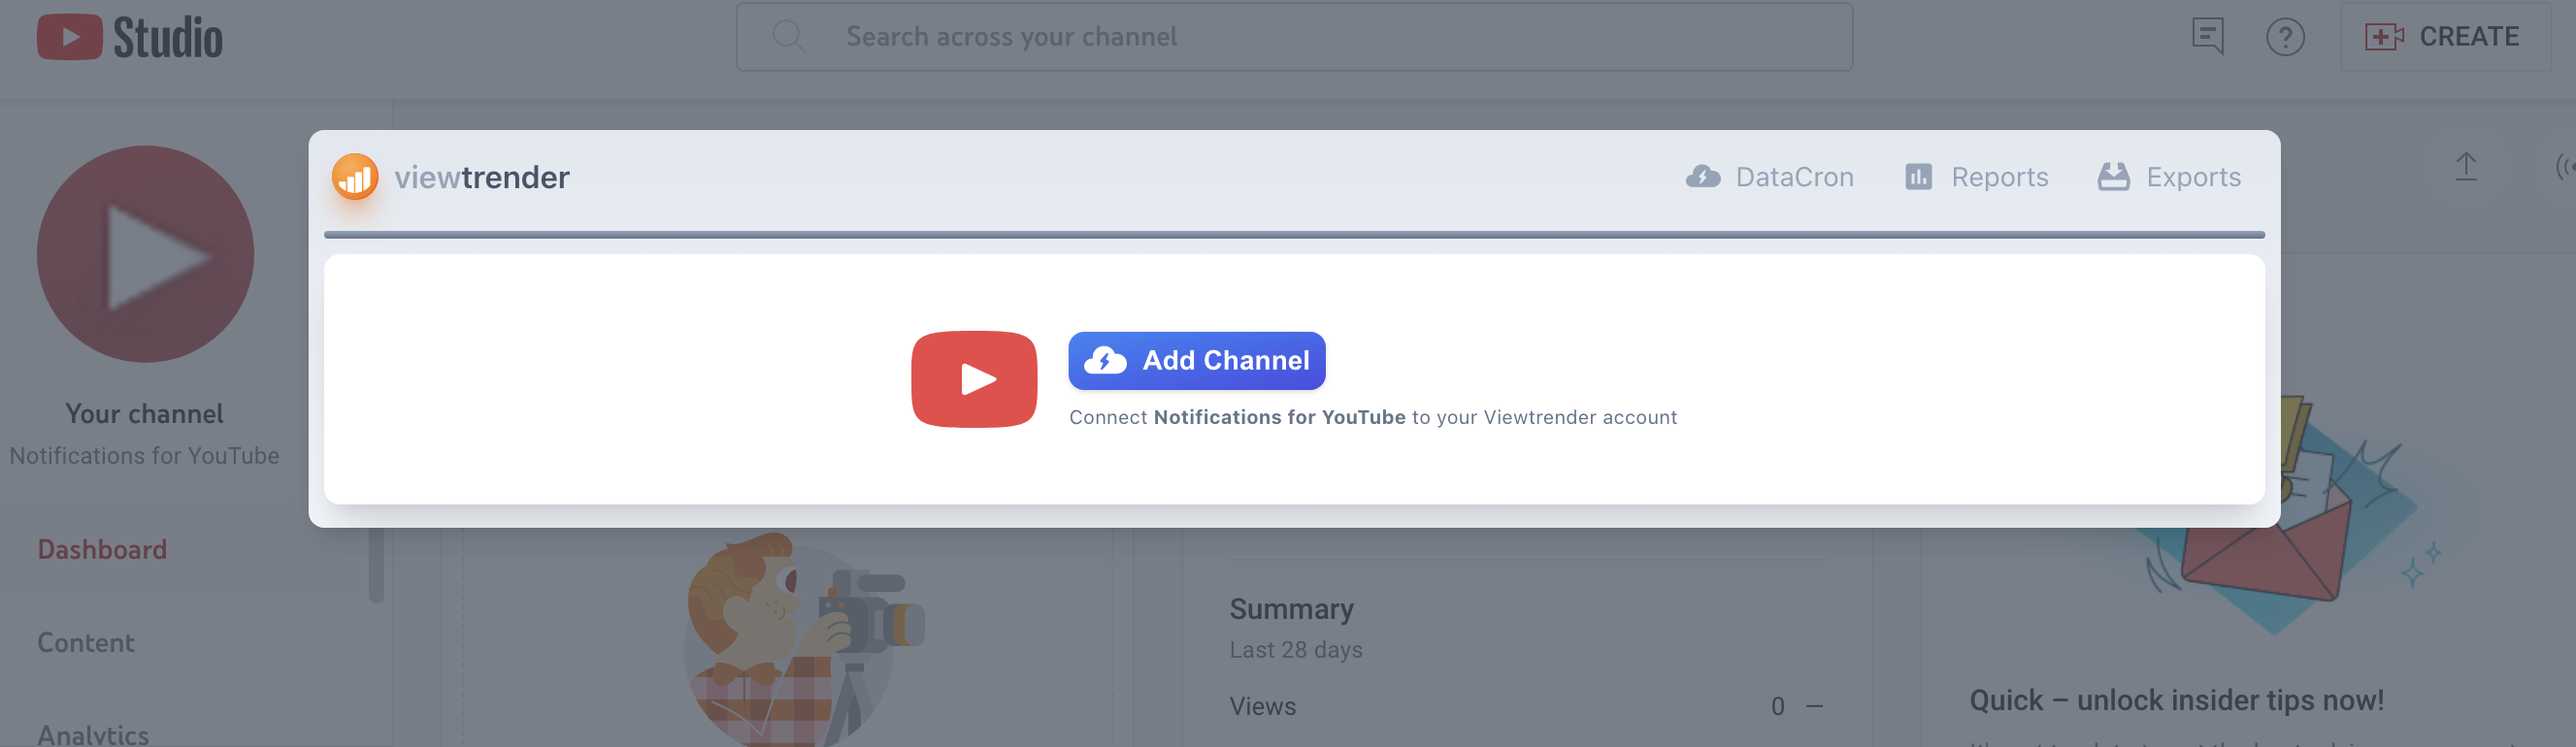This screenshot has width=2576, height=747.
Task: Select Analytics in the sidebar
Action: point(93,735)
